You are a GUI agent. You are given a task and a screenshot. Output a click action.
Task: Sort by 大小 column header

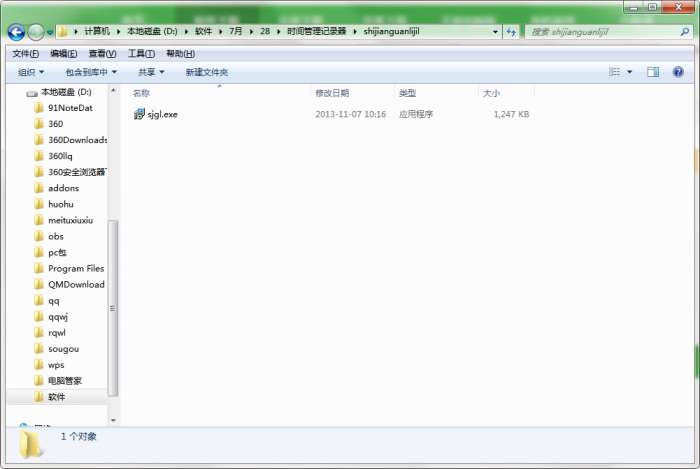point(491,93)
